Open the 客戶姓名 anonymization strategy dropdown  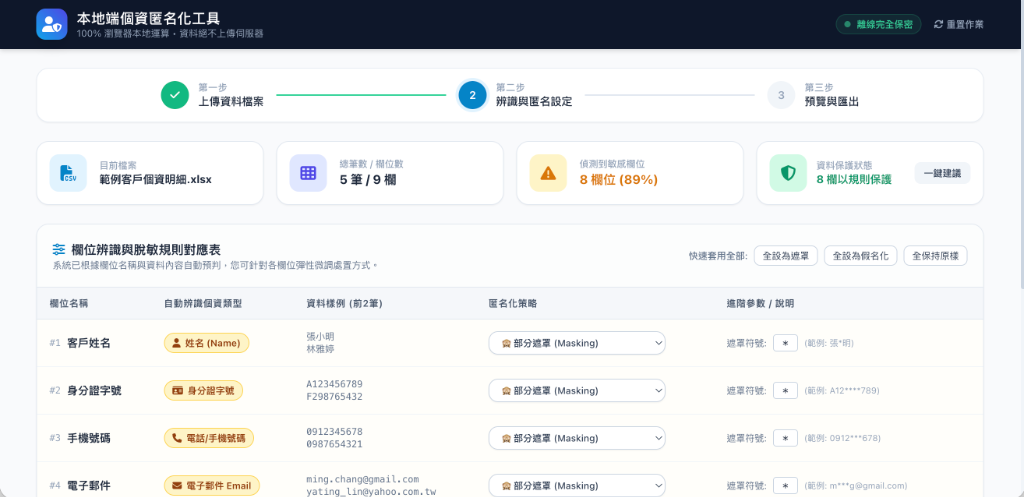(577, 343)
